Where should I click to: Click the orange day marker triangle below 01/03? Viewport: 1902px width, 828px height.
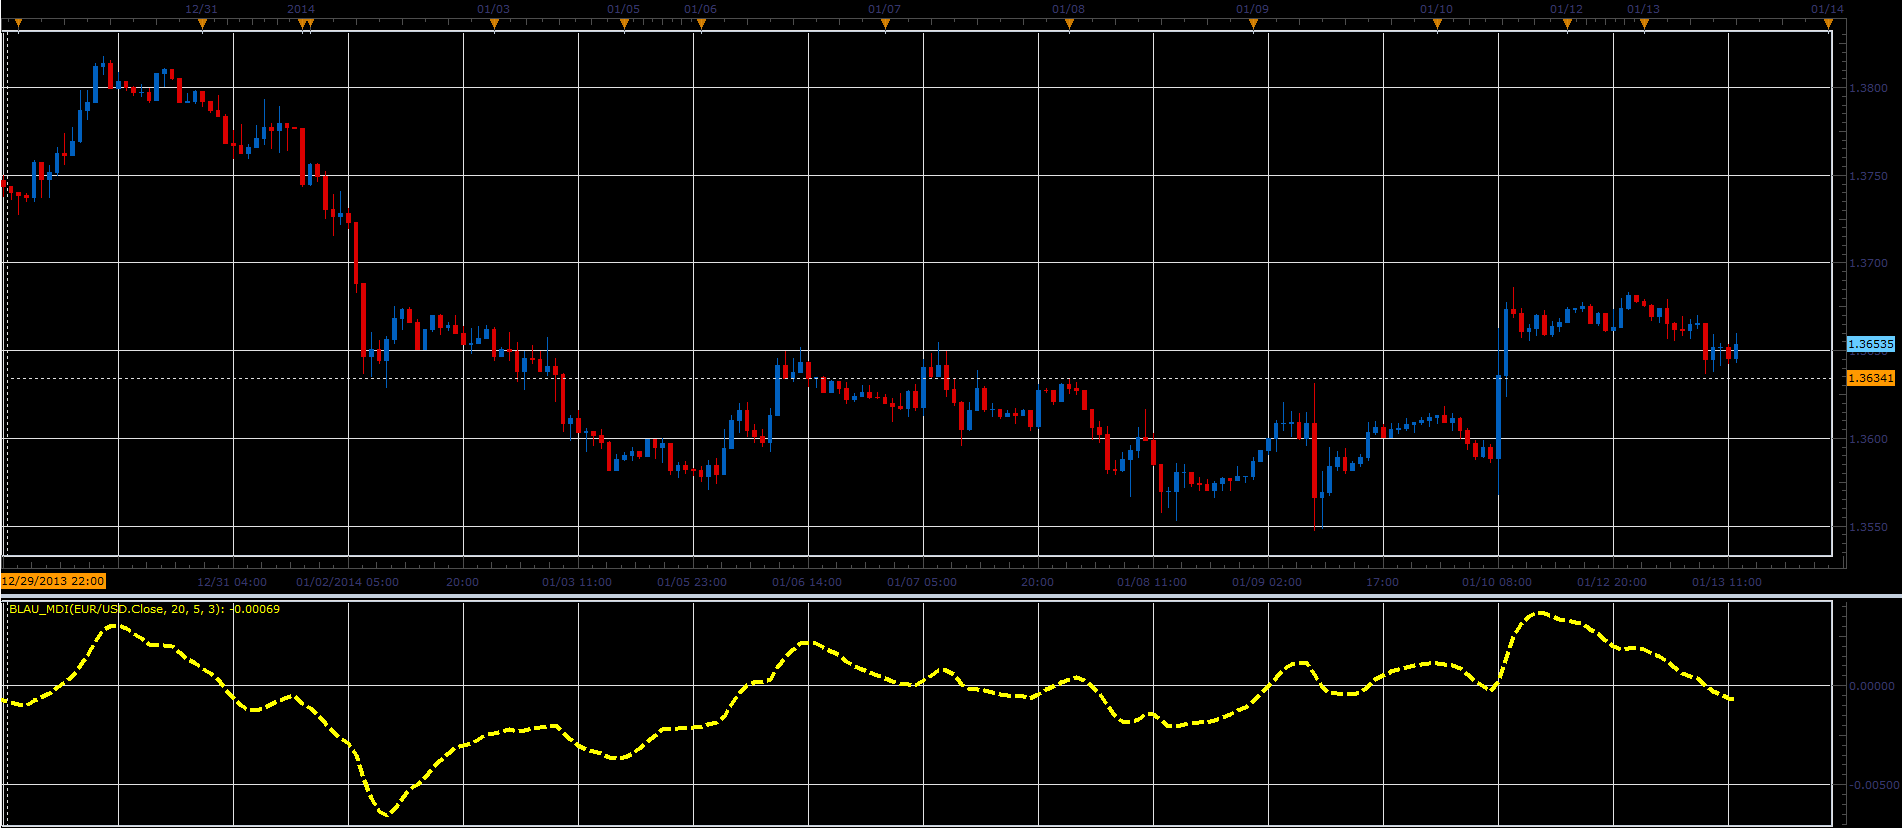coord(494,25)
